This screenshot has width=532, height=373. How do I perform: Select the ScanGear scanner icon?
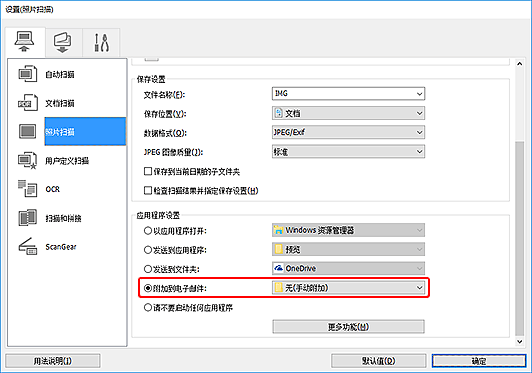click(x=27, y=246)
